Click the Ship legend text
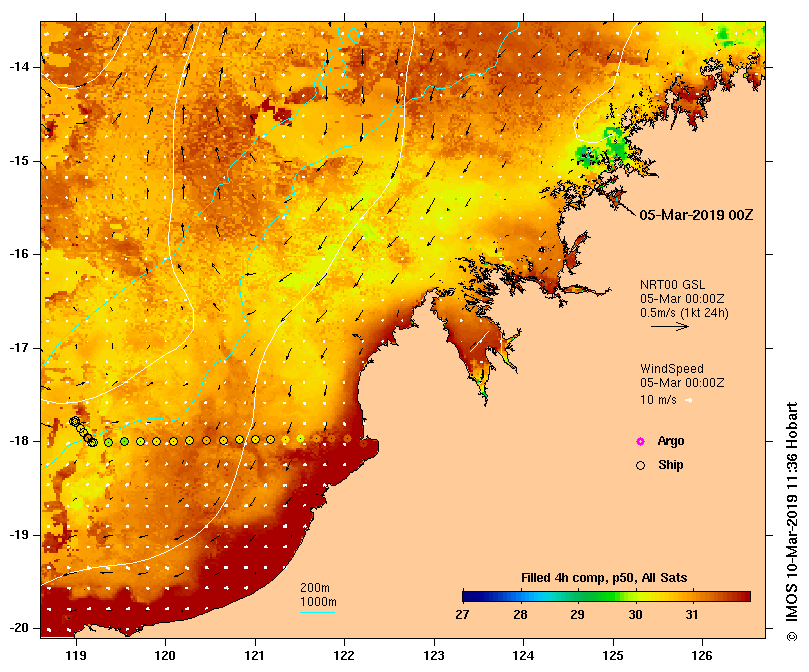This screenshot has height=672, width=809. 671,465
